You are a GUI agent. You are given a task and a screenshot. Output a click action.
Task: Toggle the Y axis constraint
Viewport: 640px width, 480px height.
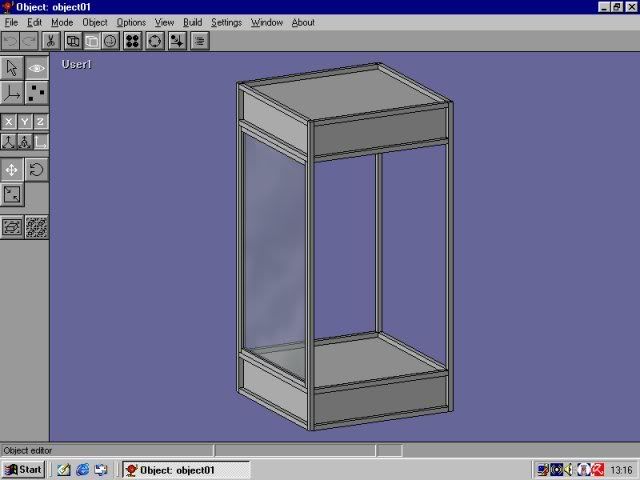point(24,122)
